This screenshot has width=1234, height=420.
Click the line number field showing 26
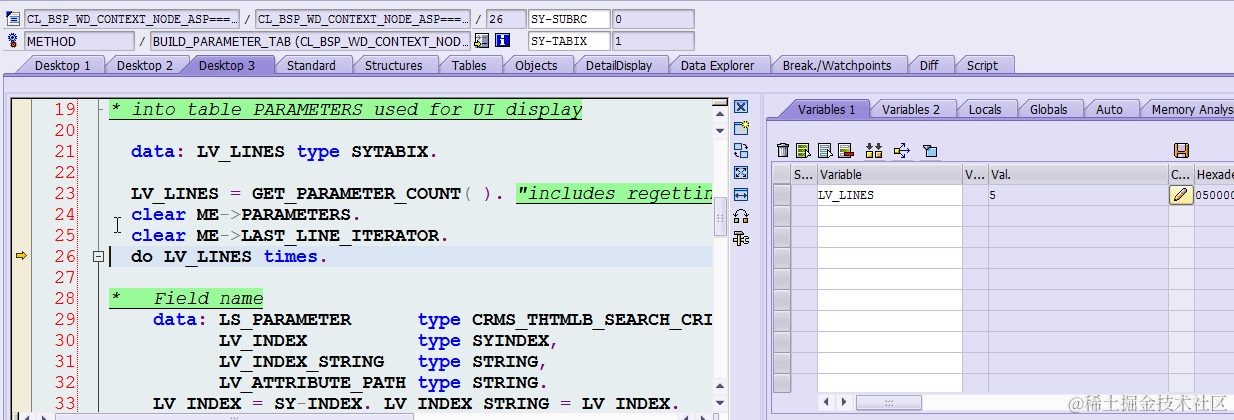(x=505, y=19)
